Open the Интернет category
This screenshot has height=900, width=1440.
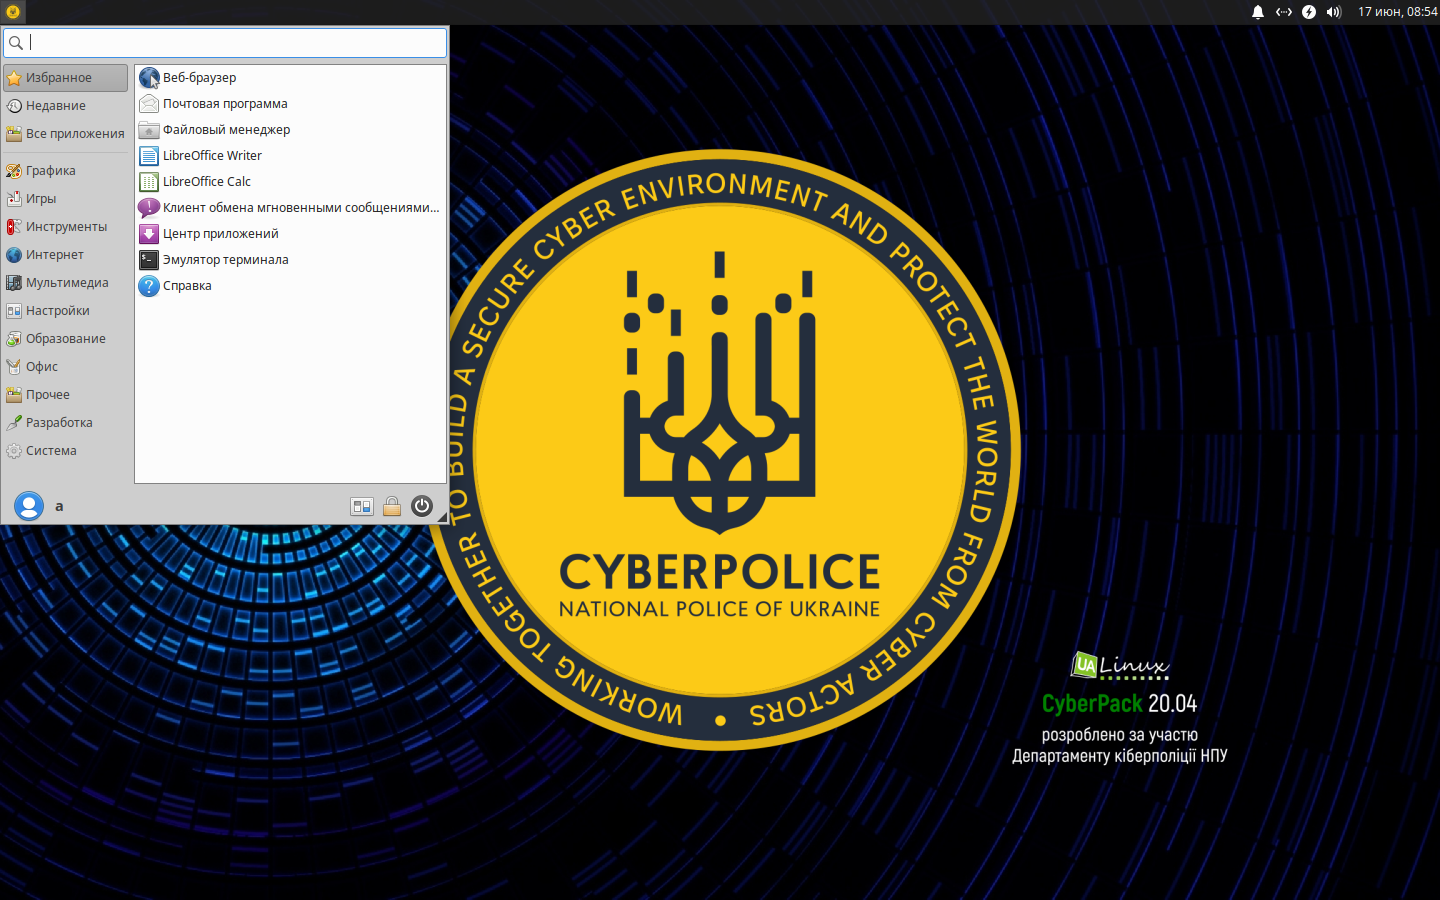click(66, 255)
